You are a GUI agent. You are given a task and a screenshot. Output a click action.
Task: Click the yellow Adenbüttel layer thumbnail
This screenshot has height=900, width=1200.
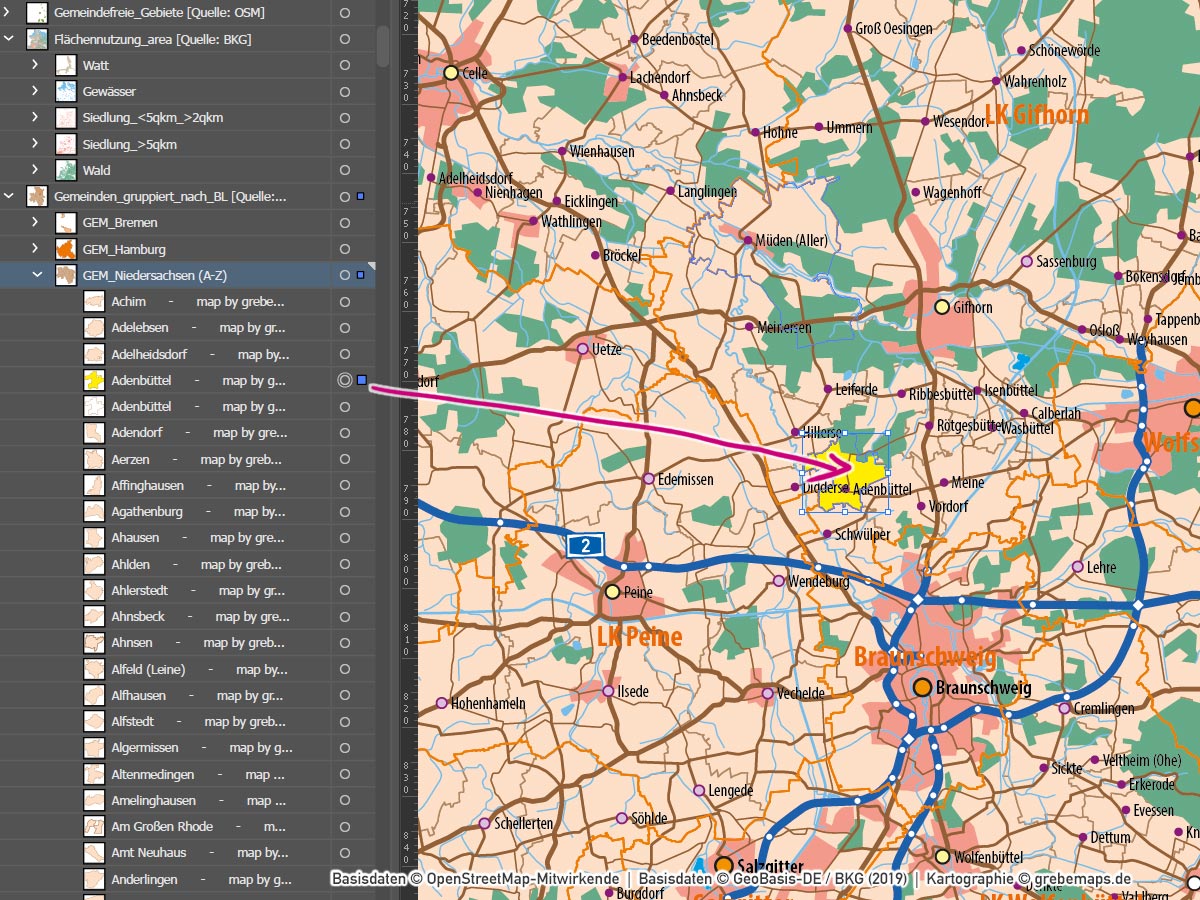(94, 380)
